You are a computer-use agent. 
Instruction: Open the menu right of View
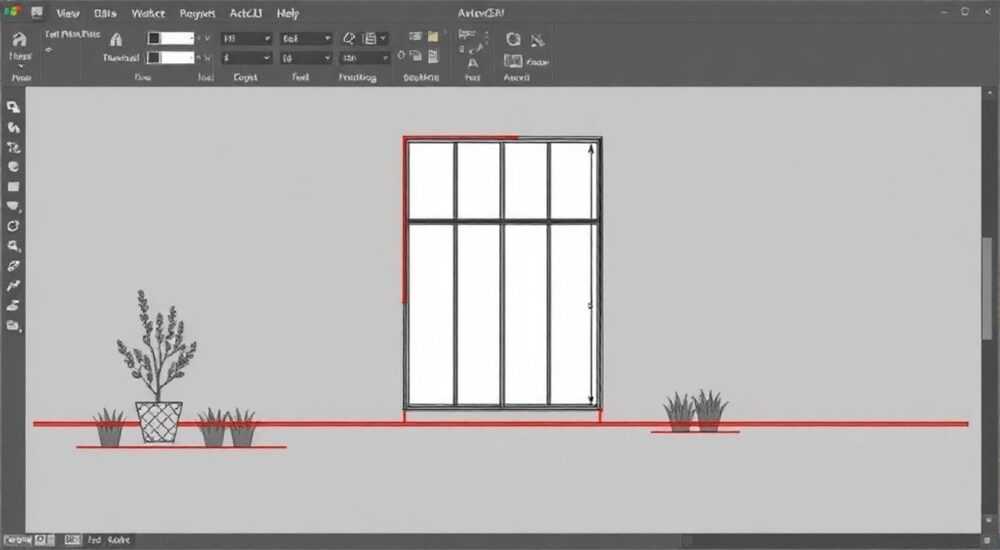105,13
